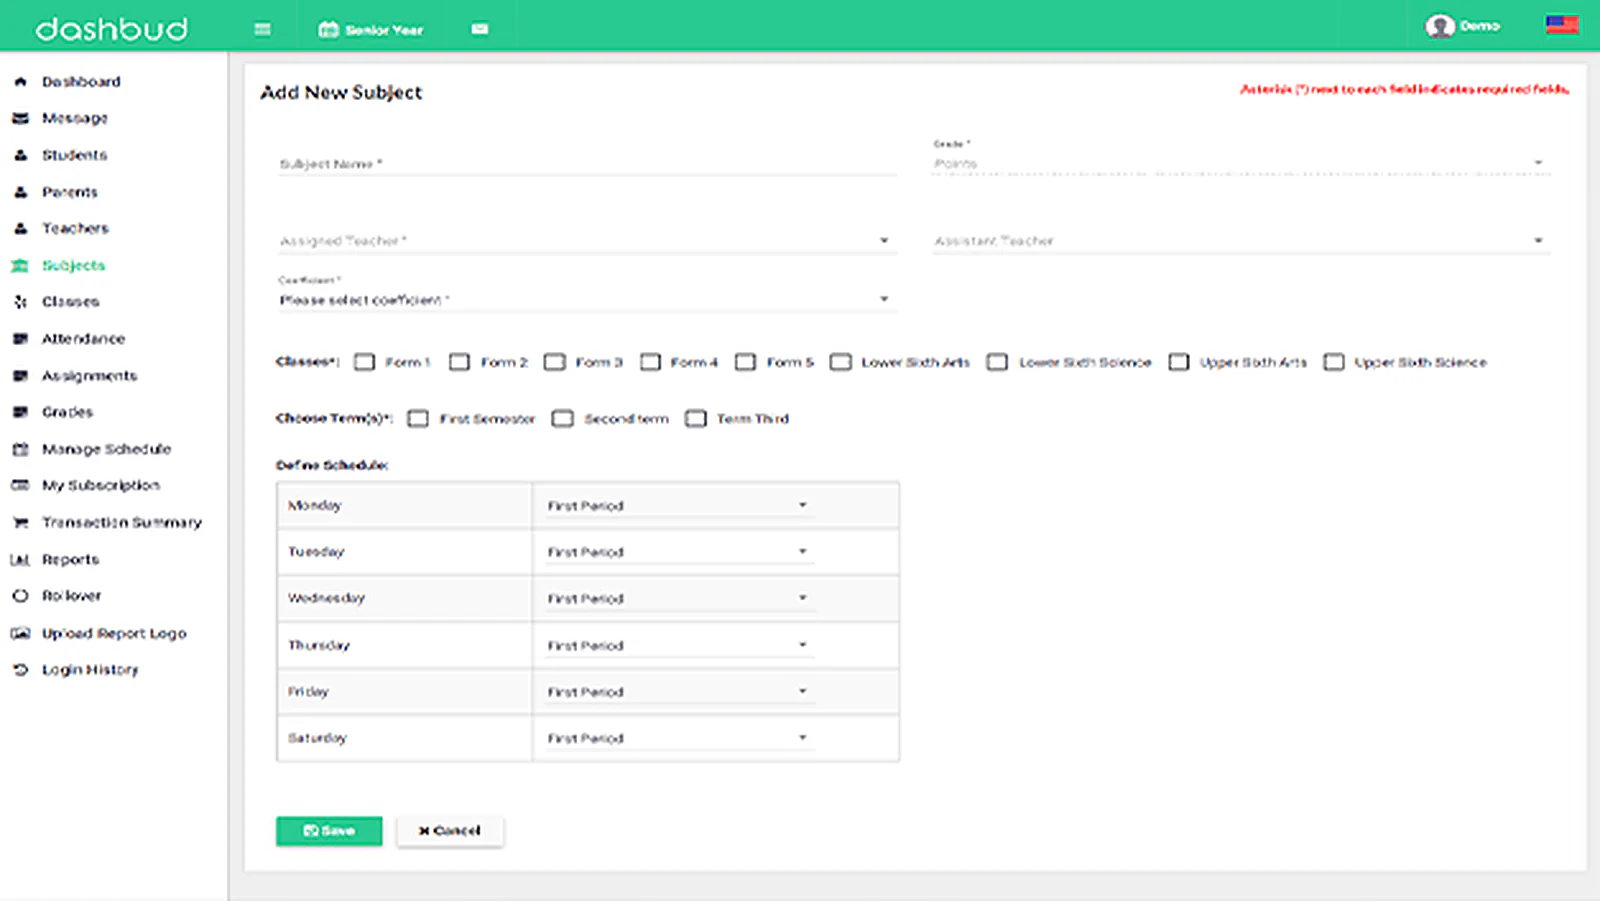Open Monday's period dropdown
This screenshot has width=1600, height=901.
(679, 506)
